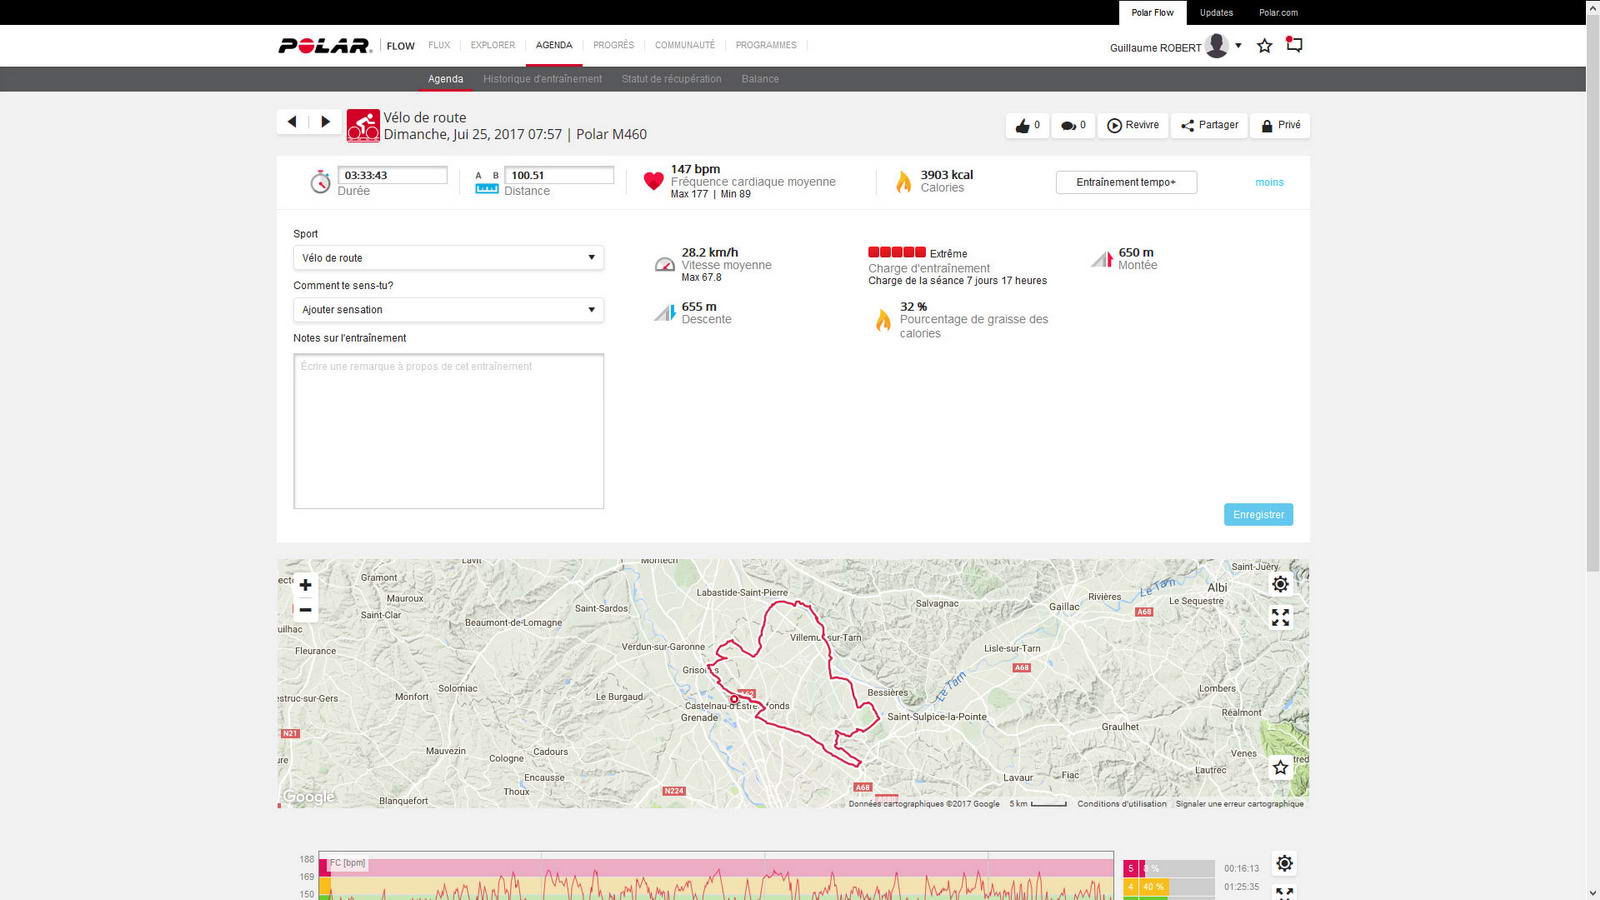Open the Updates top link
The width and height of the screenshot is (1600, 900).
point(1216,12)
